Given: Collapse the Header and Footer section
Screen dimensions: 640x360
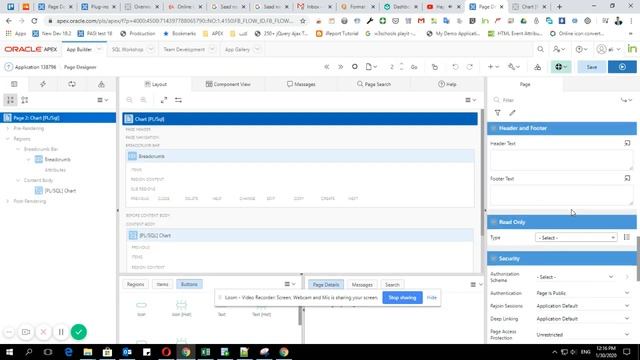Looking at the screenshot, I should (x=493, y=128).
